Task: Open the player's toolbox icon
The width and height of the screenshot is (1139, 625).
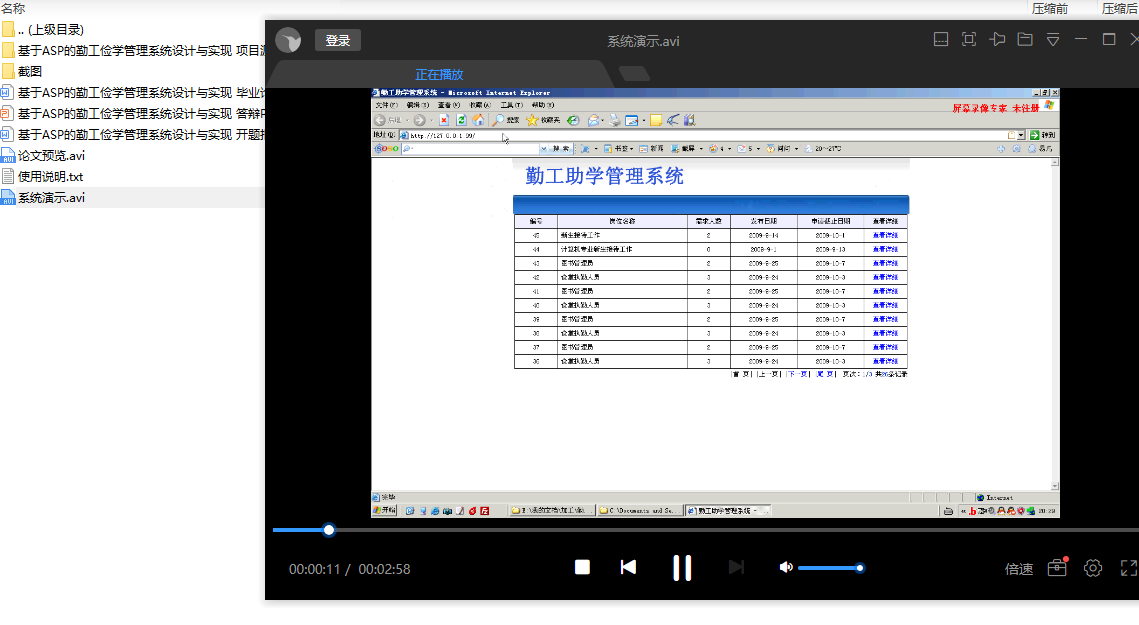Action: coord(1058,568)
